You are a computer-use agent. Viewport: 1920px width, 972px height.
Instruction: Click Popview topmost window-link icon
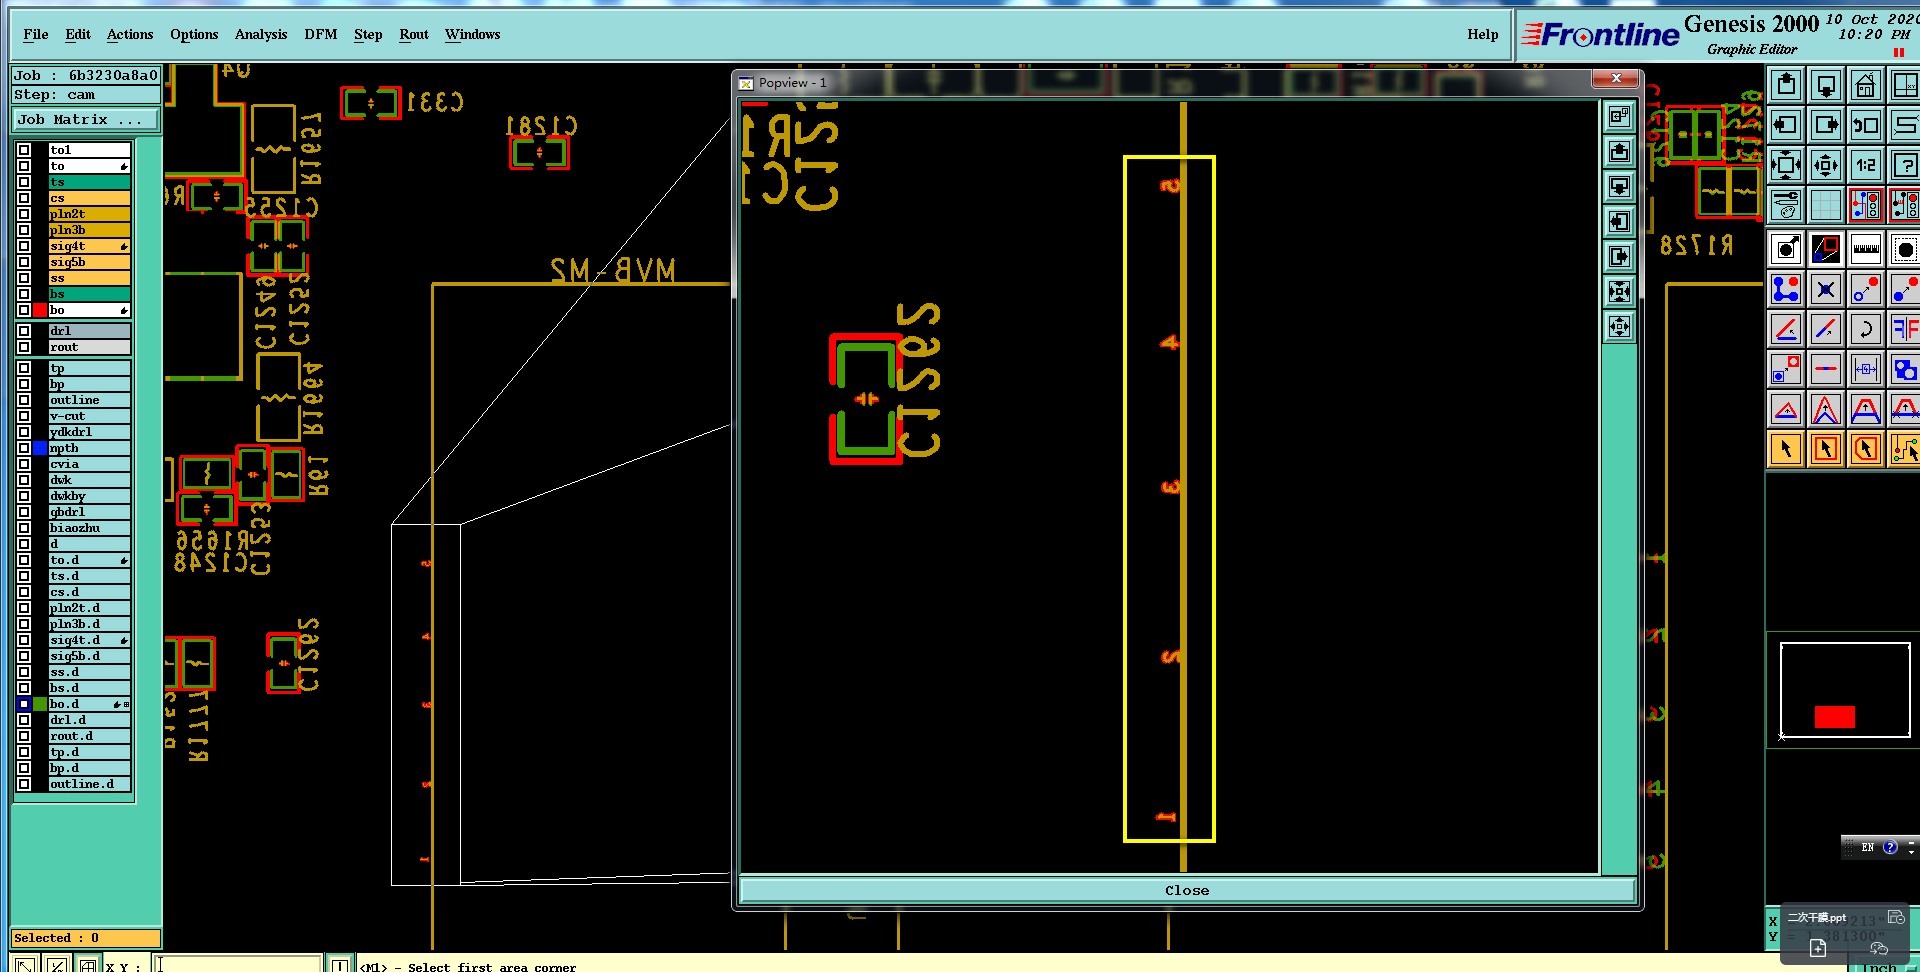pyautogui.click(x=1620, y=117)
